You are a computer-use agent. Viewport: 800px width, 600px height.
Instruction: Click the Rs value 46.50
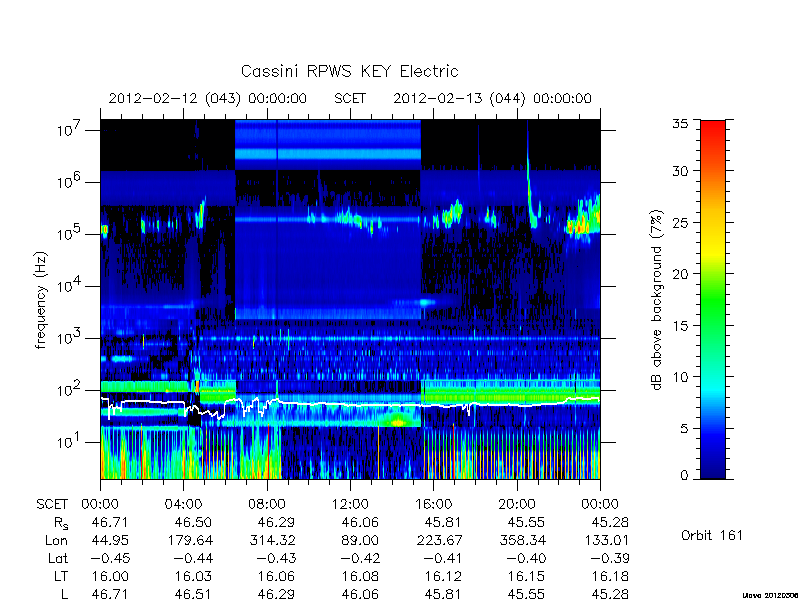tap(193, 522)
